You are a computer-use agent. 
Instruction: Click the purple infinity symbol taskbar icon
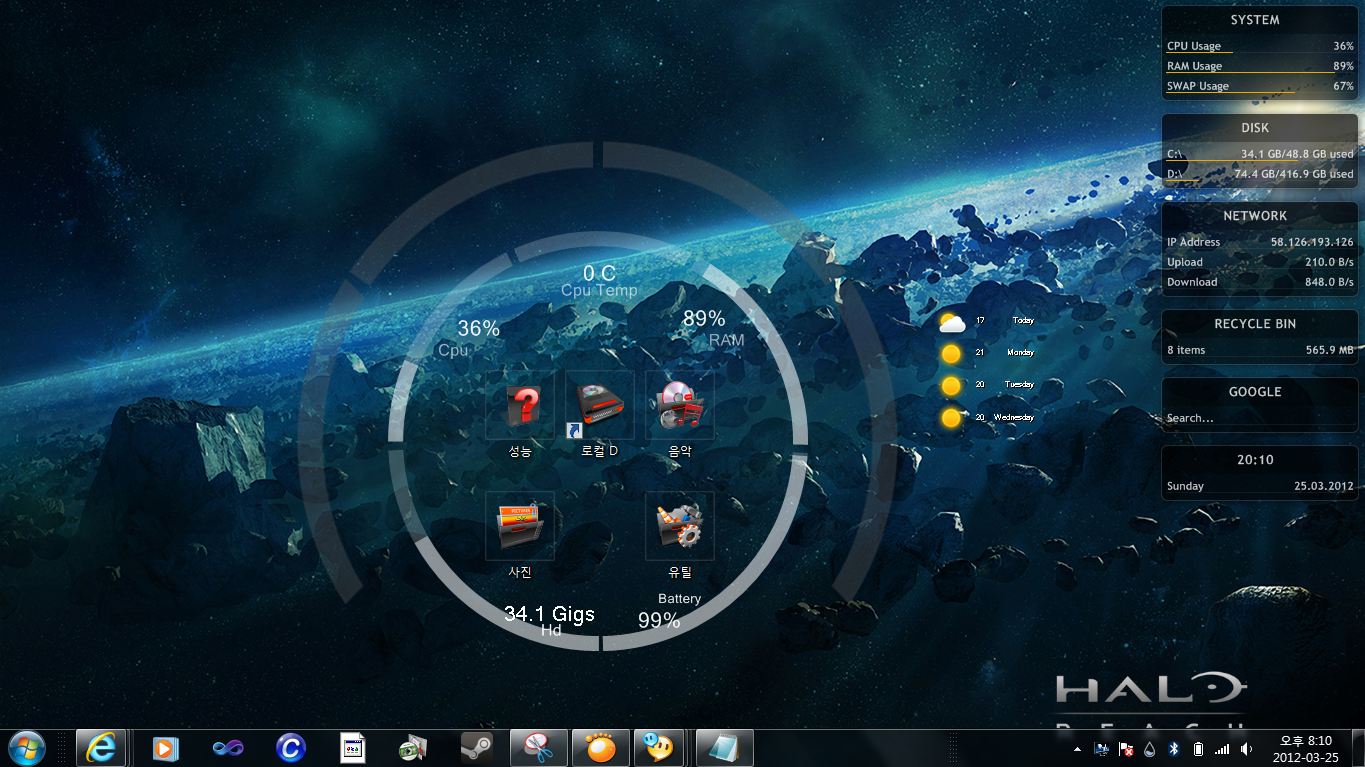[x=228, y=748]
